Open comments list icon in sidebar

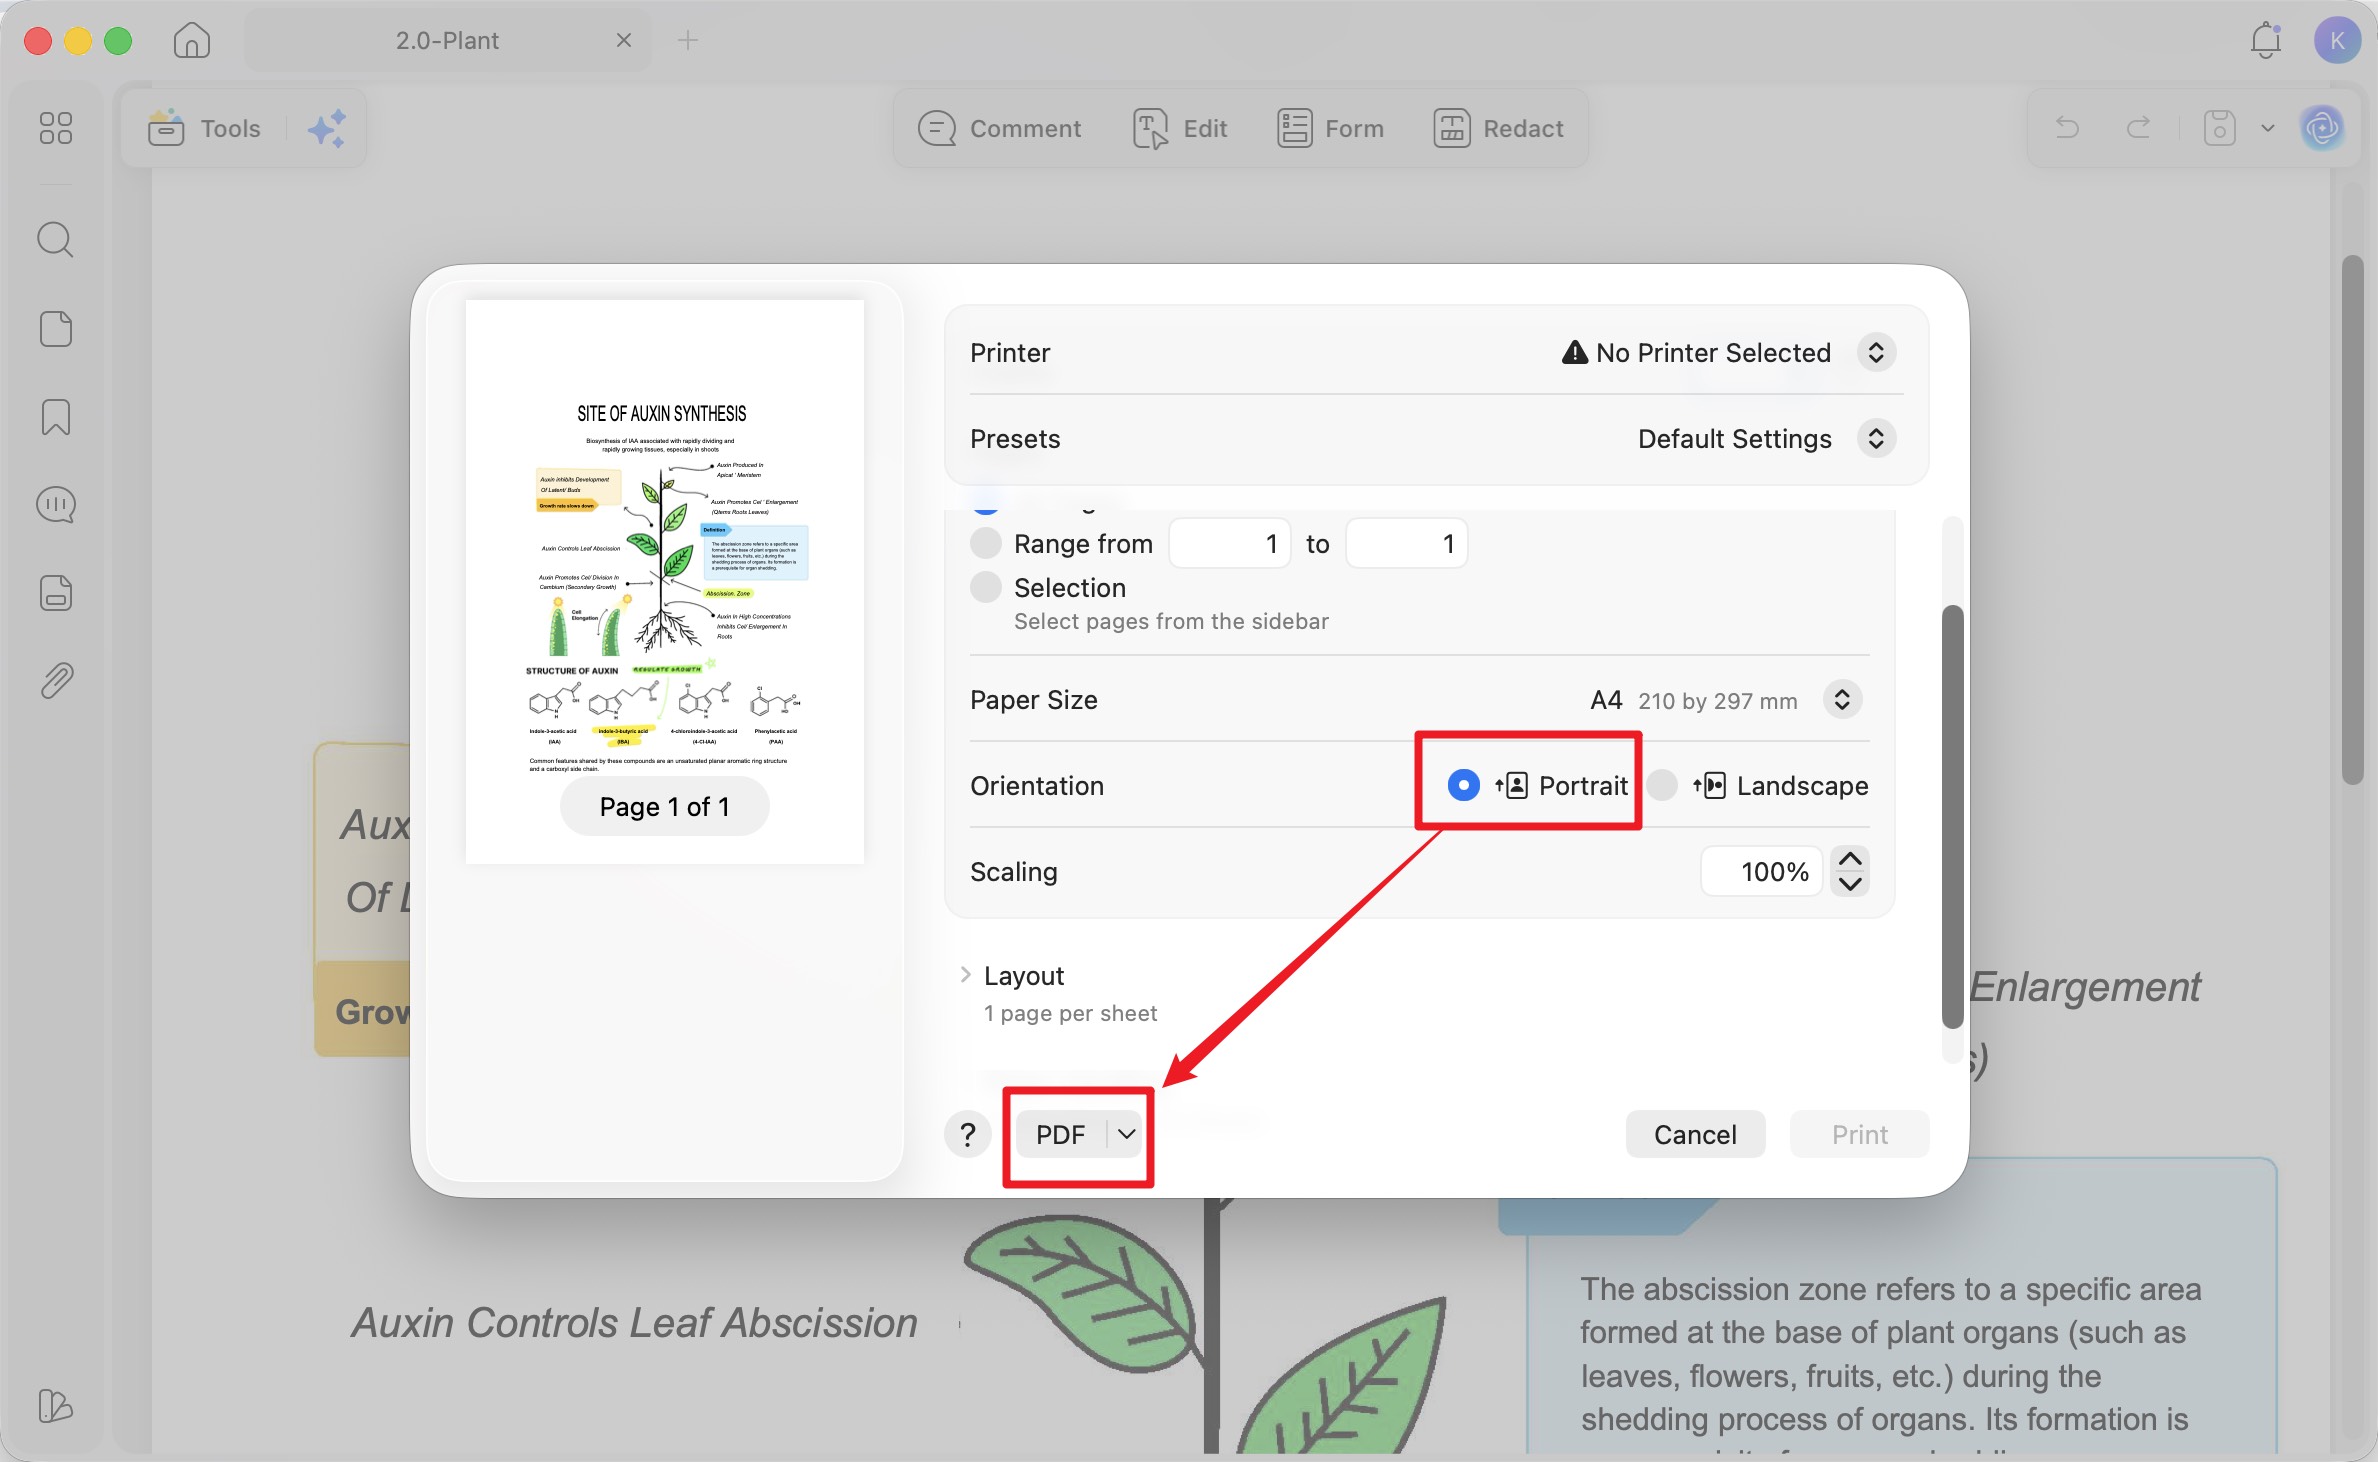coord(56,505)
